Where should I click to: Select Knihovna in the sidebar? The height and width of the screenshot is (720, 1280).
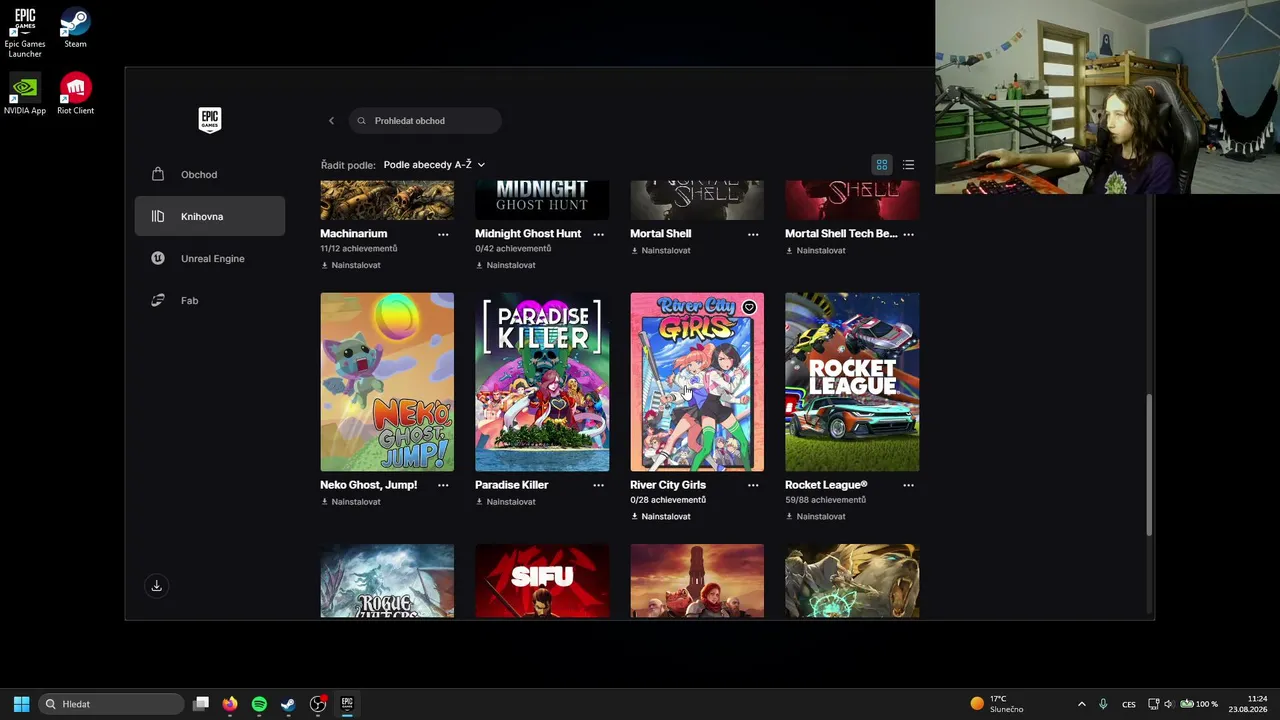(x=210, y=217)
